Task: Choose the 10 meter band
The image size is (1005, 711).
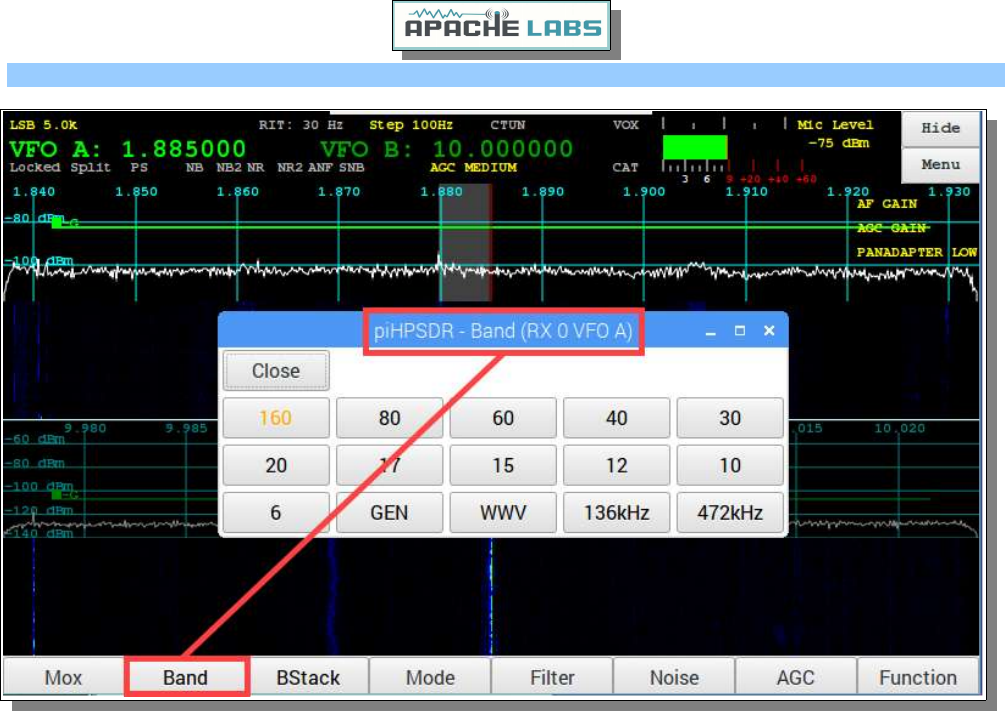Action: 729,465
